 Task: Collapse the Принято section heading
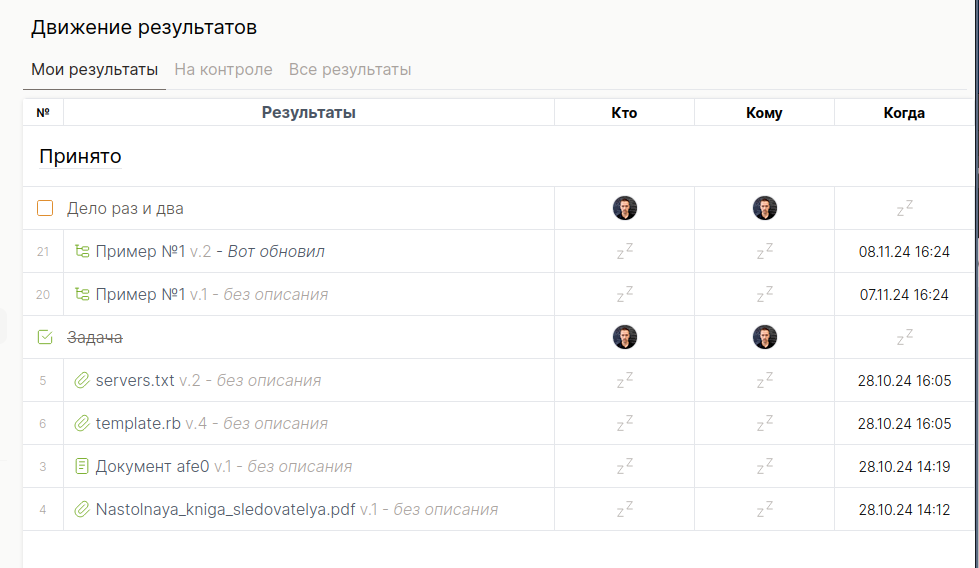click(x=80, y=156)
